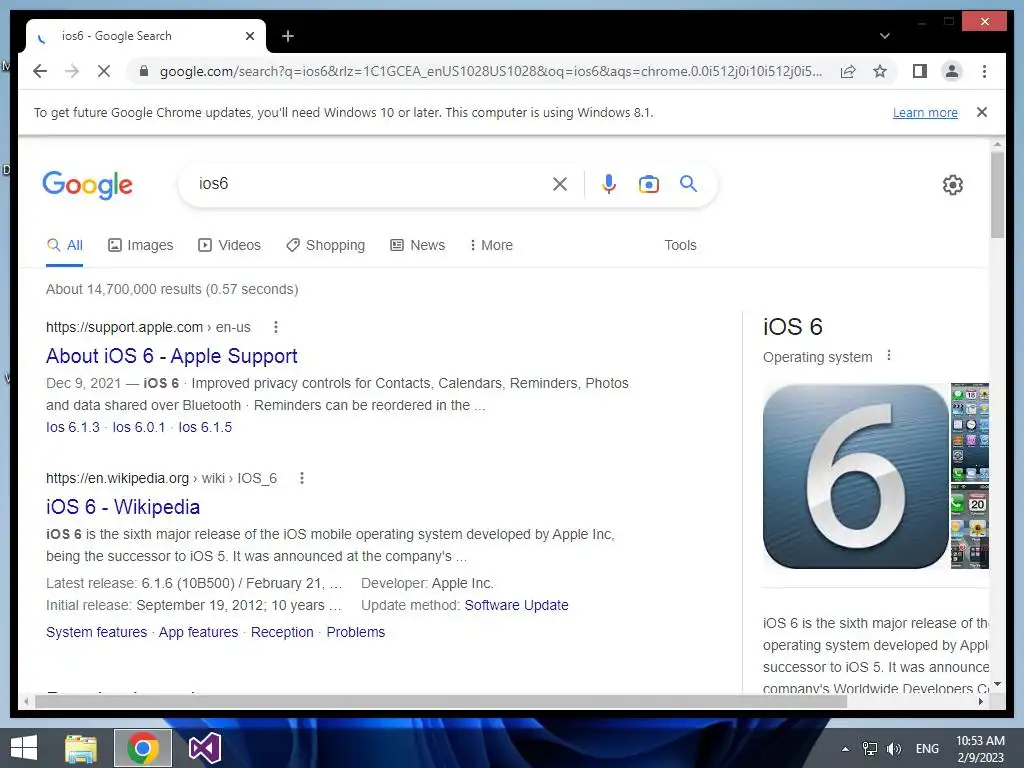Open the Windows Start button
This screenshot has width=1024, height=768.
[x=24, y=748]
